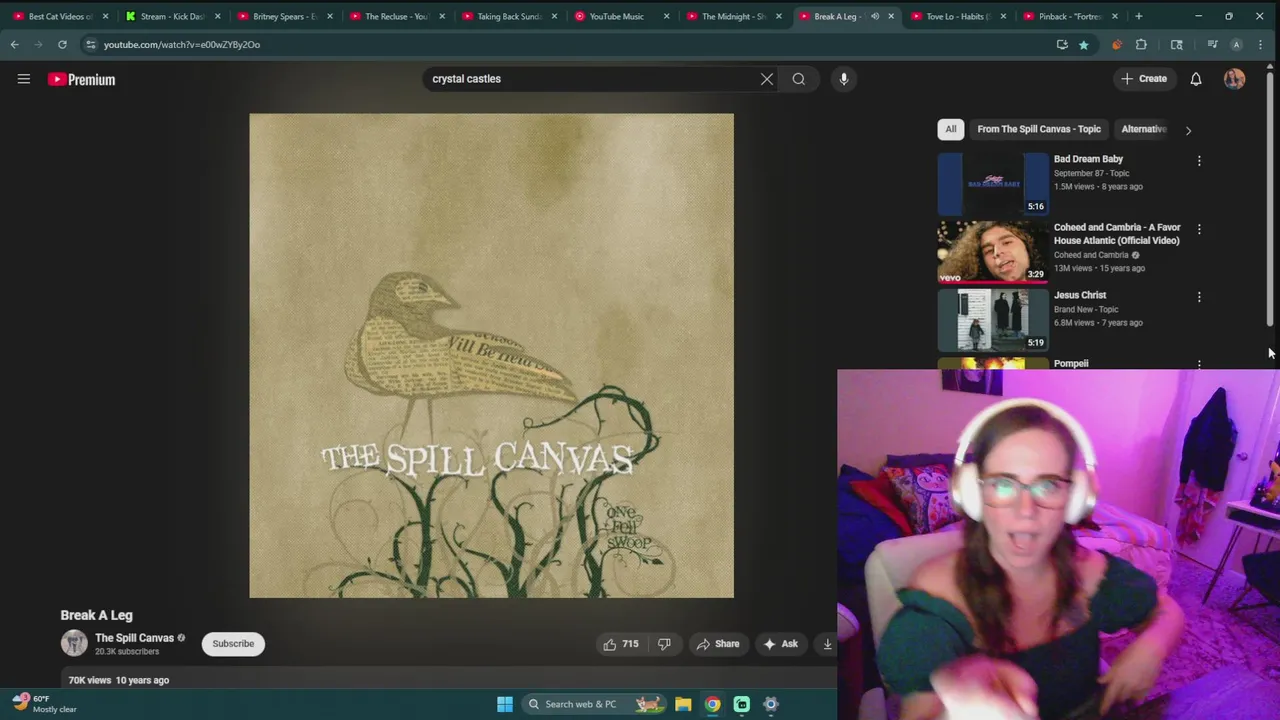Open the taskbar settings gear app

[x=771, y=704]
